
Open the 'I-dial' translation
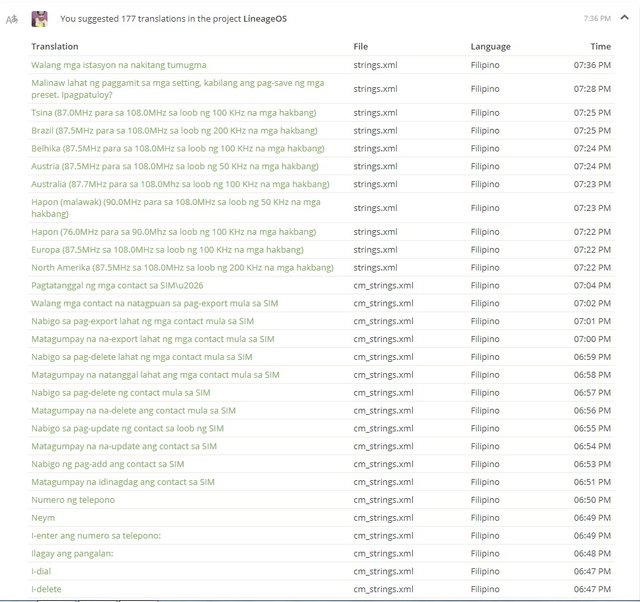(41, 572)
